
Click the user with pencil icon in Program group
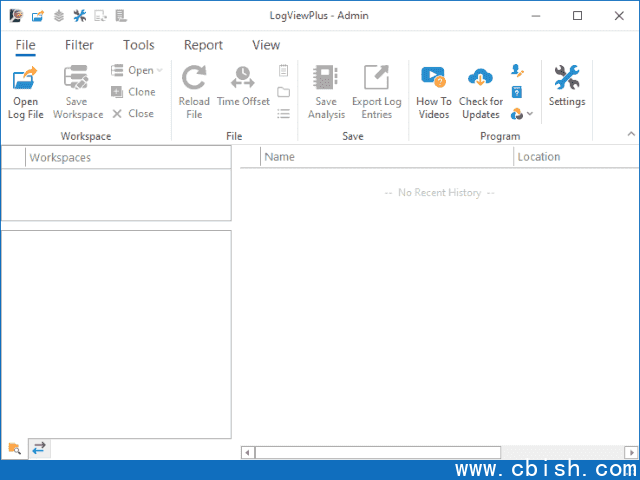[517, 70]
